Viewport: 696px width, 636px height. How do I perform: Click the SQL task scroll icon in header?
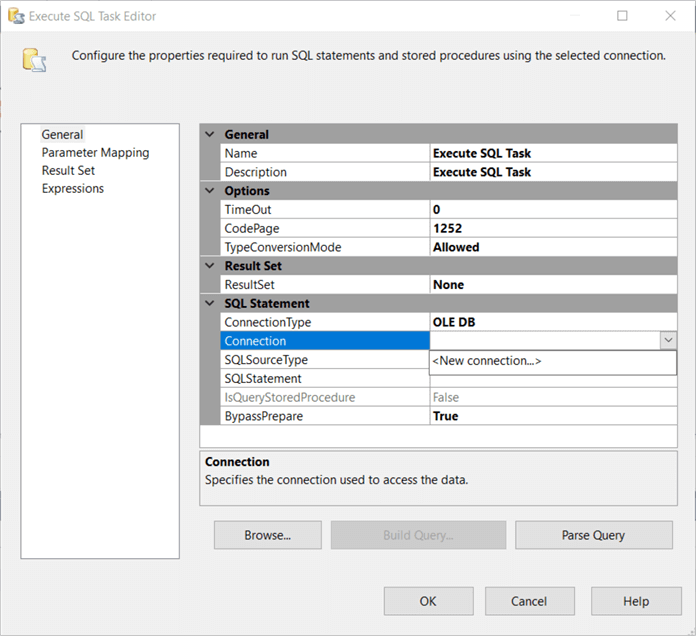click(35, 60)
